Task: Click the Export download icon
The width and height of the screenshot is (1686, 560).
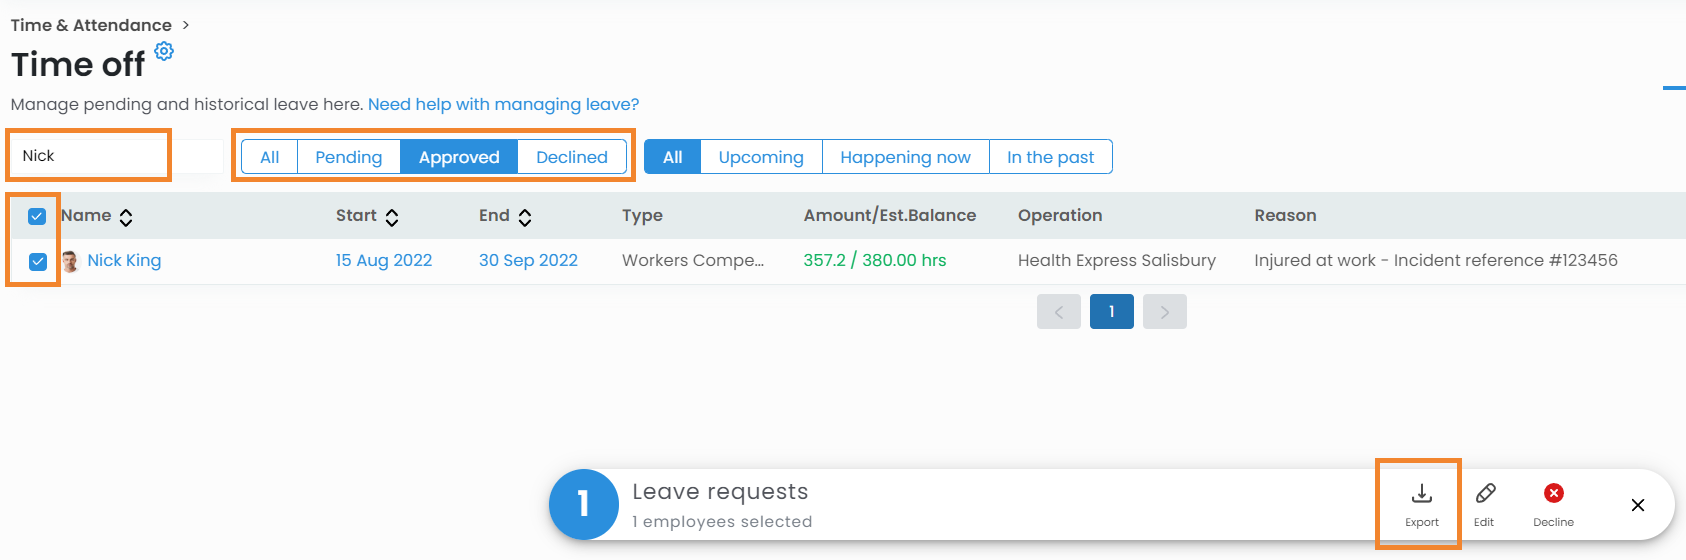Action: [1421, 494]
